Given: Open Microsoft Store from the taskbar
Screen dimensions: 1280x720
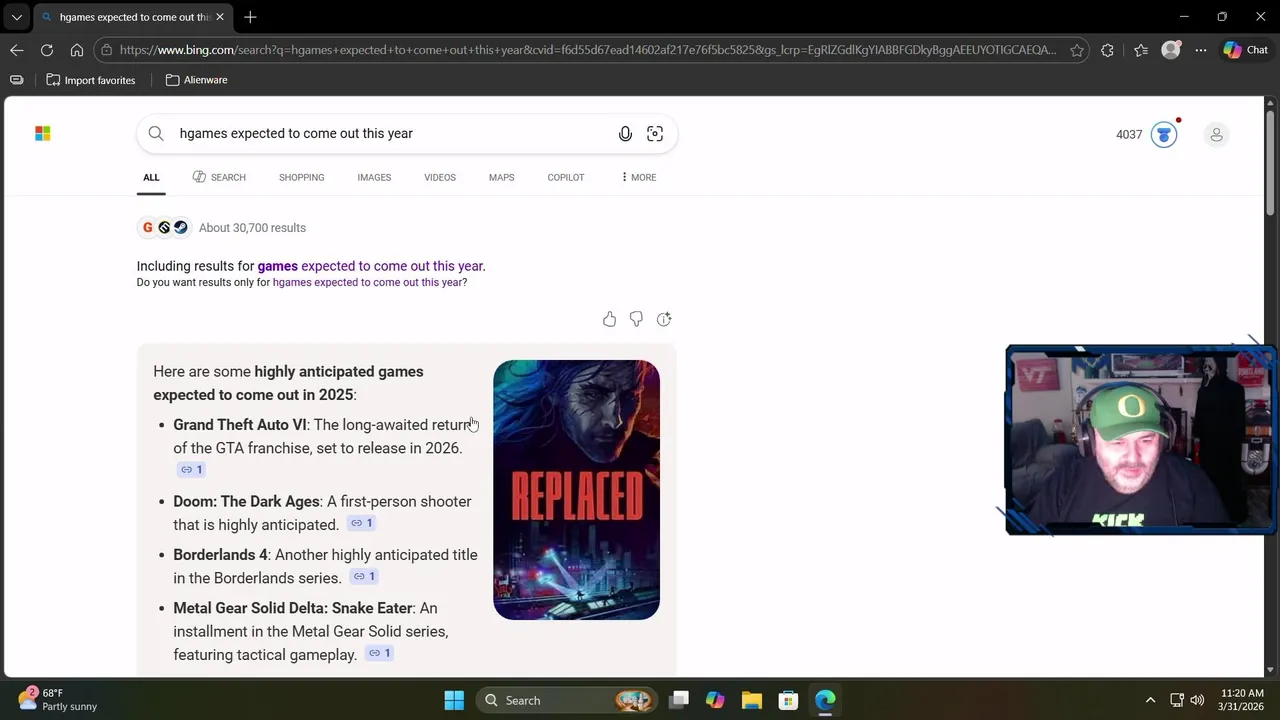Looking at the screenshot, I should [788, 700].
